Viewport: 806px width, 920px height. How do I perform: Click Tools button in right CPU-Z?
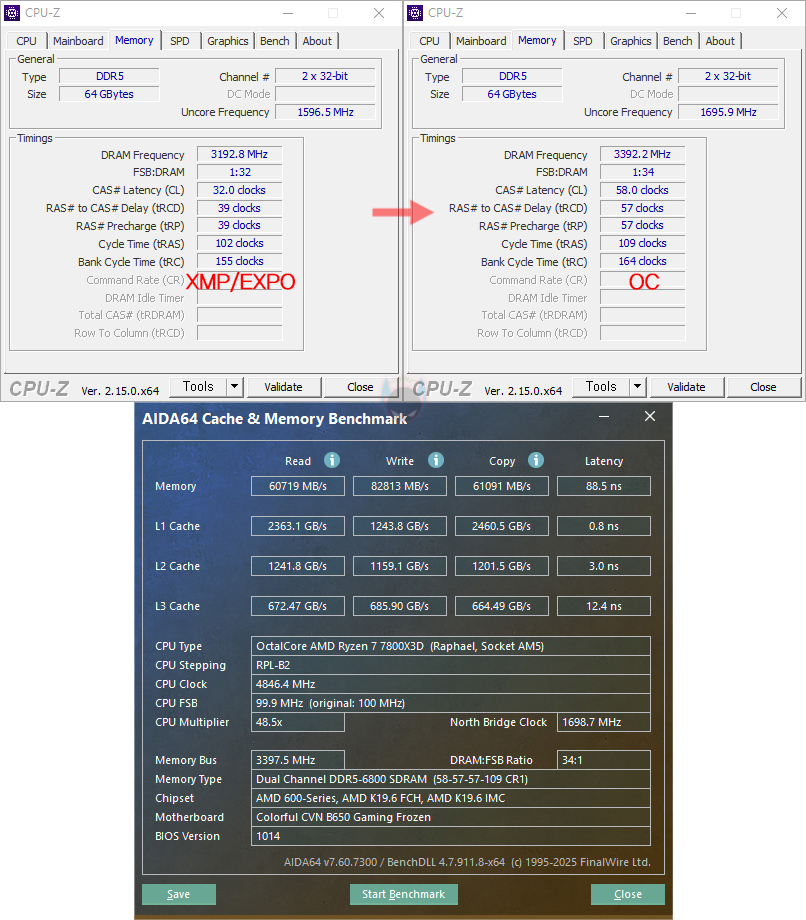(601, 387)
